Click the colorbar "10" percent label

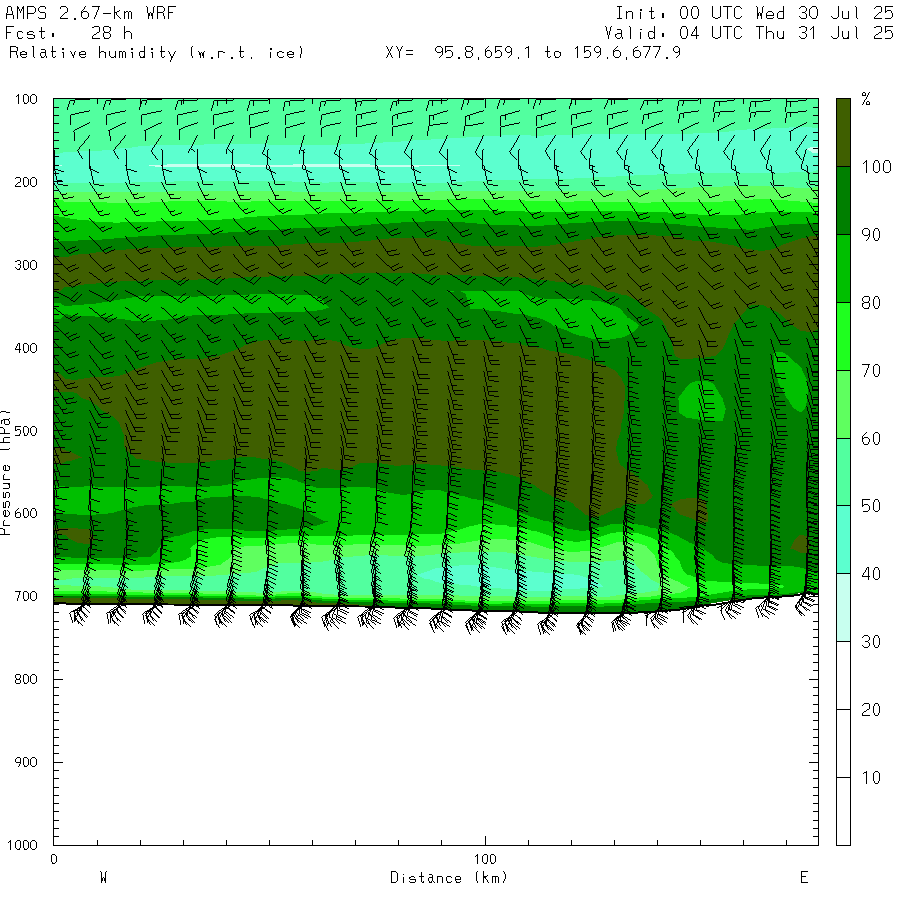871,778
